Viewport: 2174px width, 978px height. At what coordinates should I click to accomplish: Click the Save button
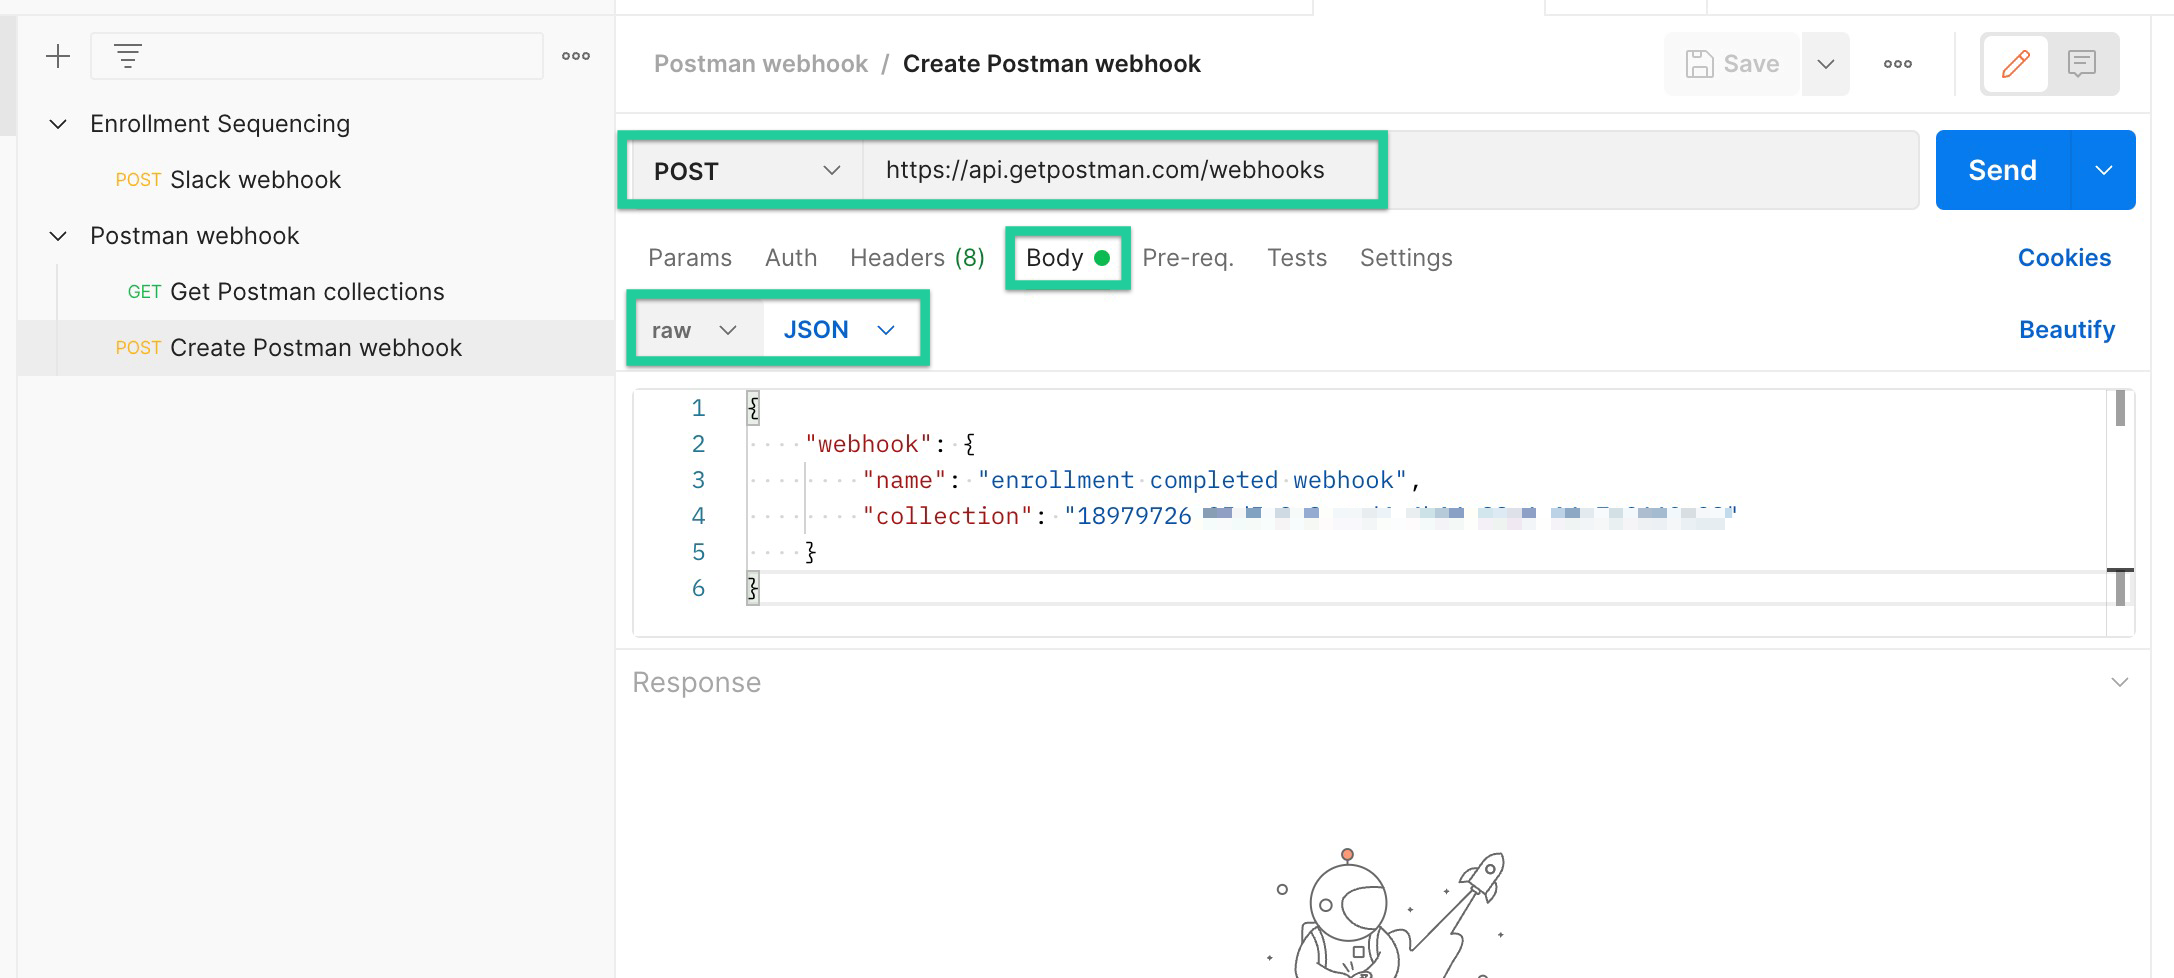point(1732,64)
